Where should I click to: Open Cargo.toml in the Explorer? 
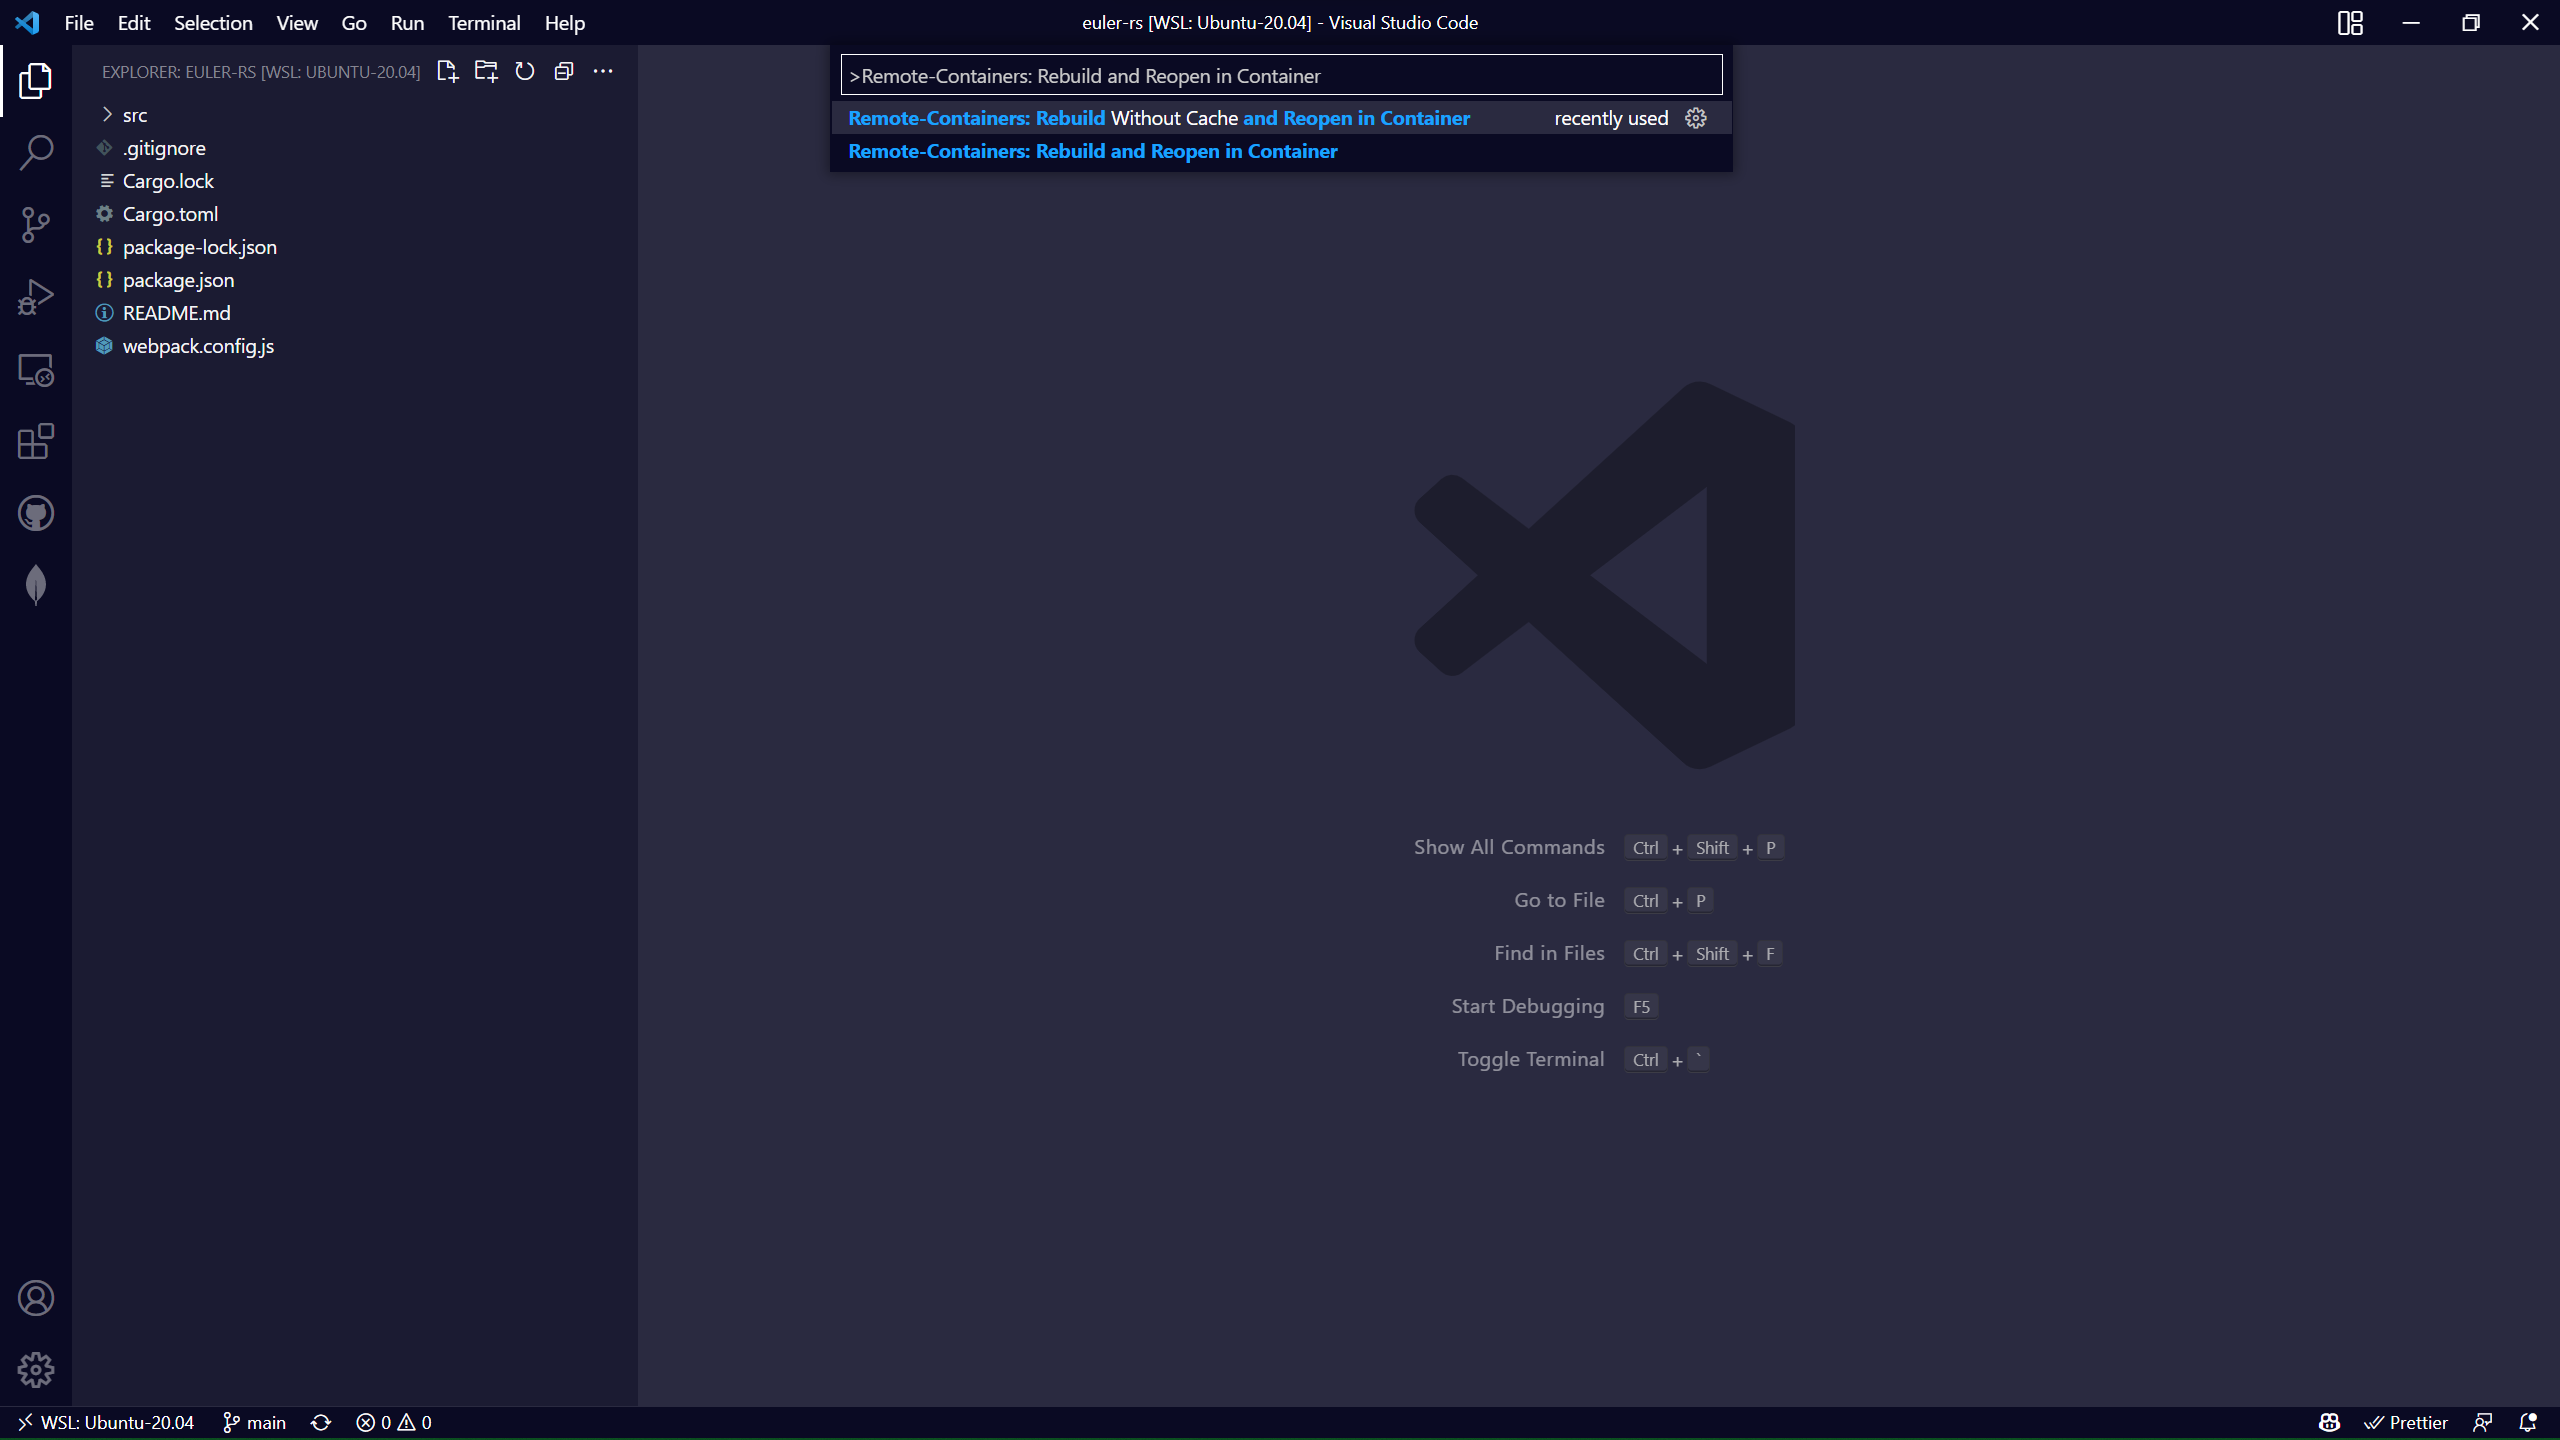pos(355,214)
